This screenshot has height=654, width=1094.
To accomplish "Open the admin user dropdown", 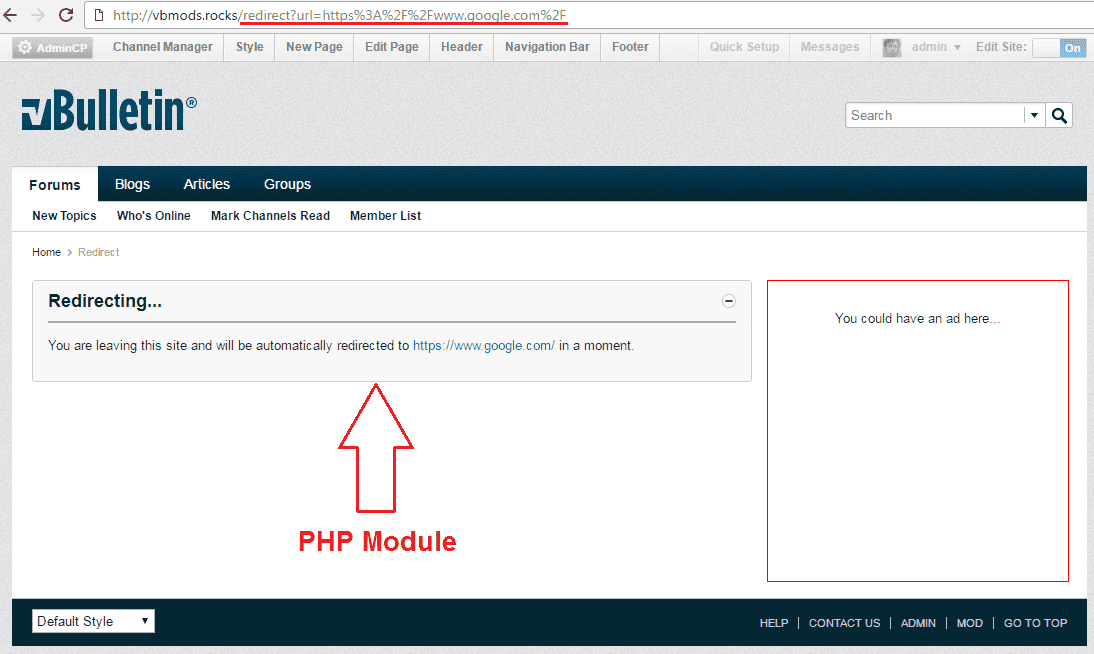I will tap(936, 47).
